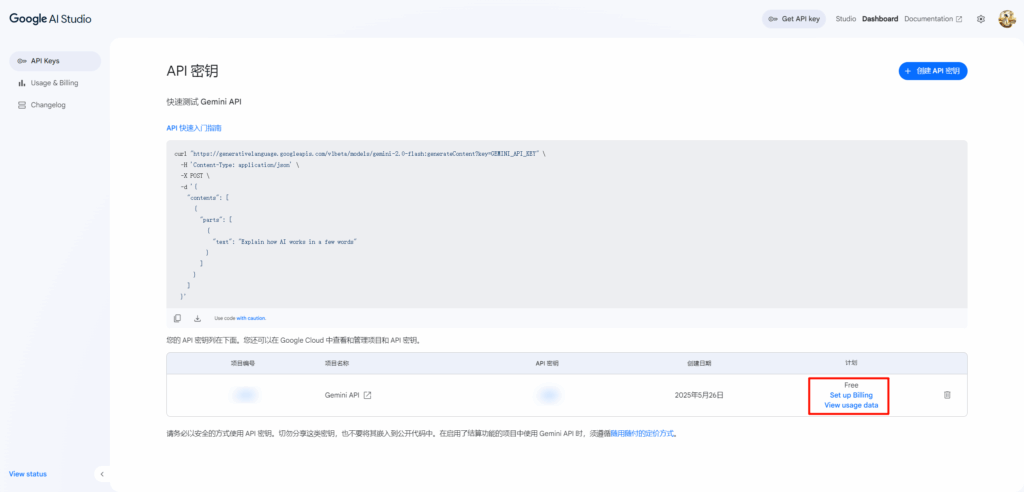Viewport: 1024px width, 492px height.
Task: Click the View usage data link
Action: pyautogui.click(x=851, y=405)
